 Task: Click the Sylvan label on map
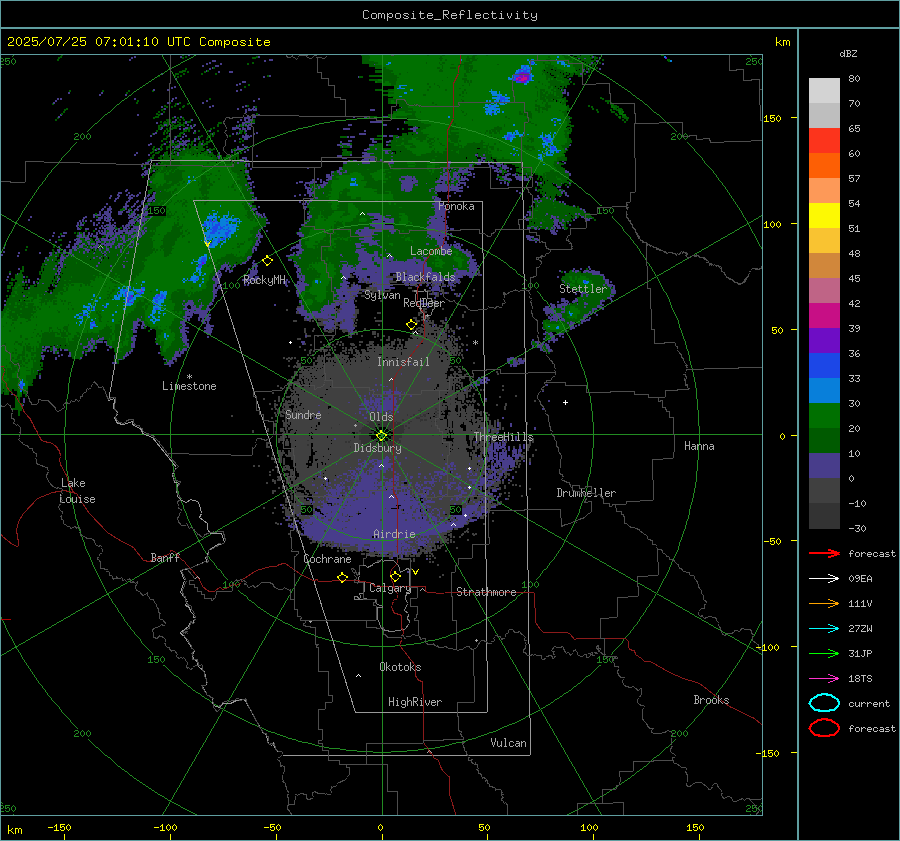[382, 295]
